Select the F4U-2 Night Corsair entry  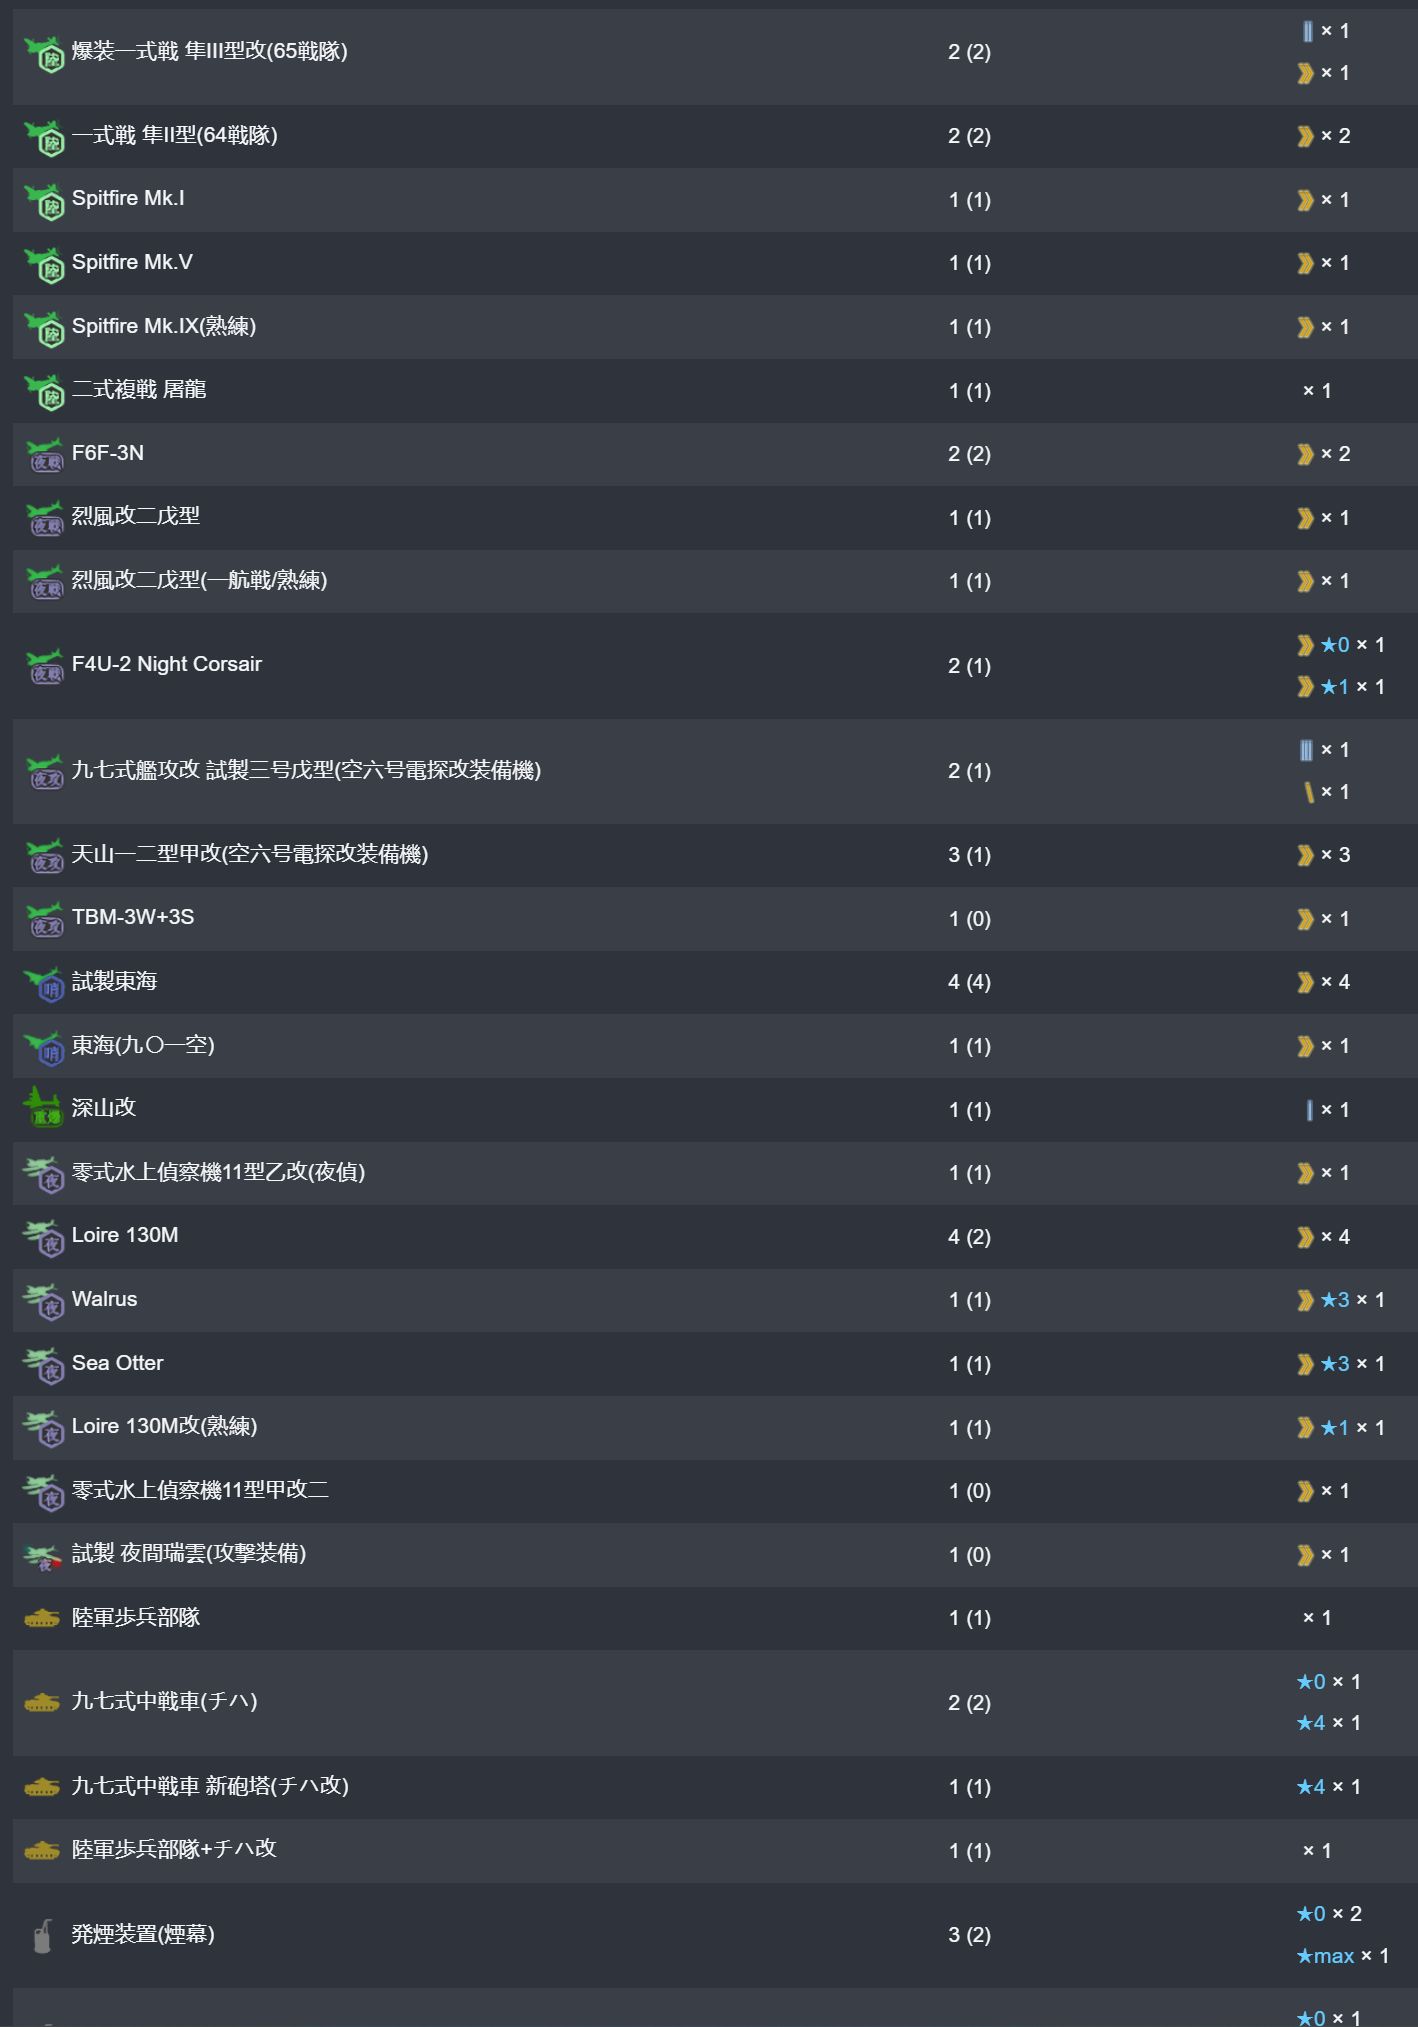pos(167,664)
